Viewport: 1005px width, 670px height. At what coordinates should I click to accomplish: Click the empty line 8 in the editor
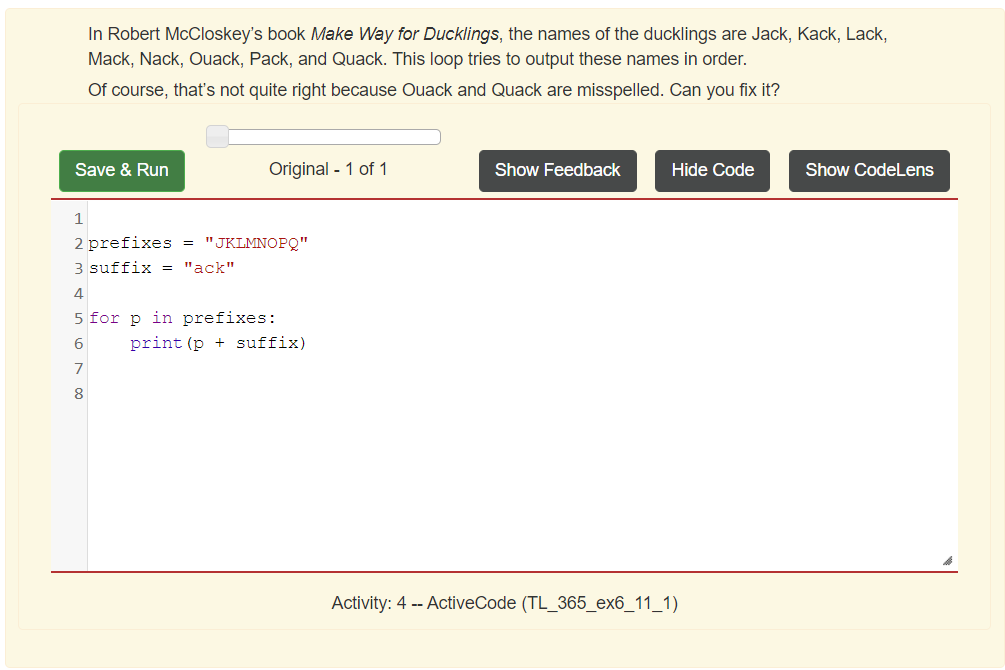200,393
